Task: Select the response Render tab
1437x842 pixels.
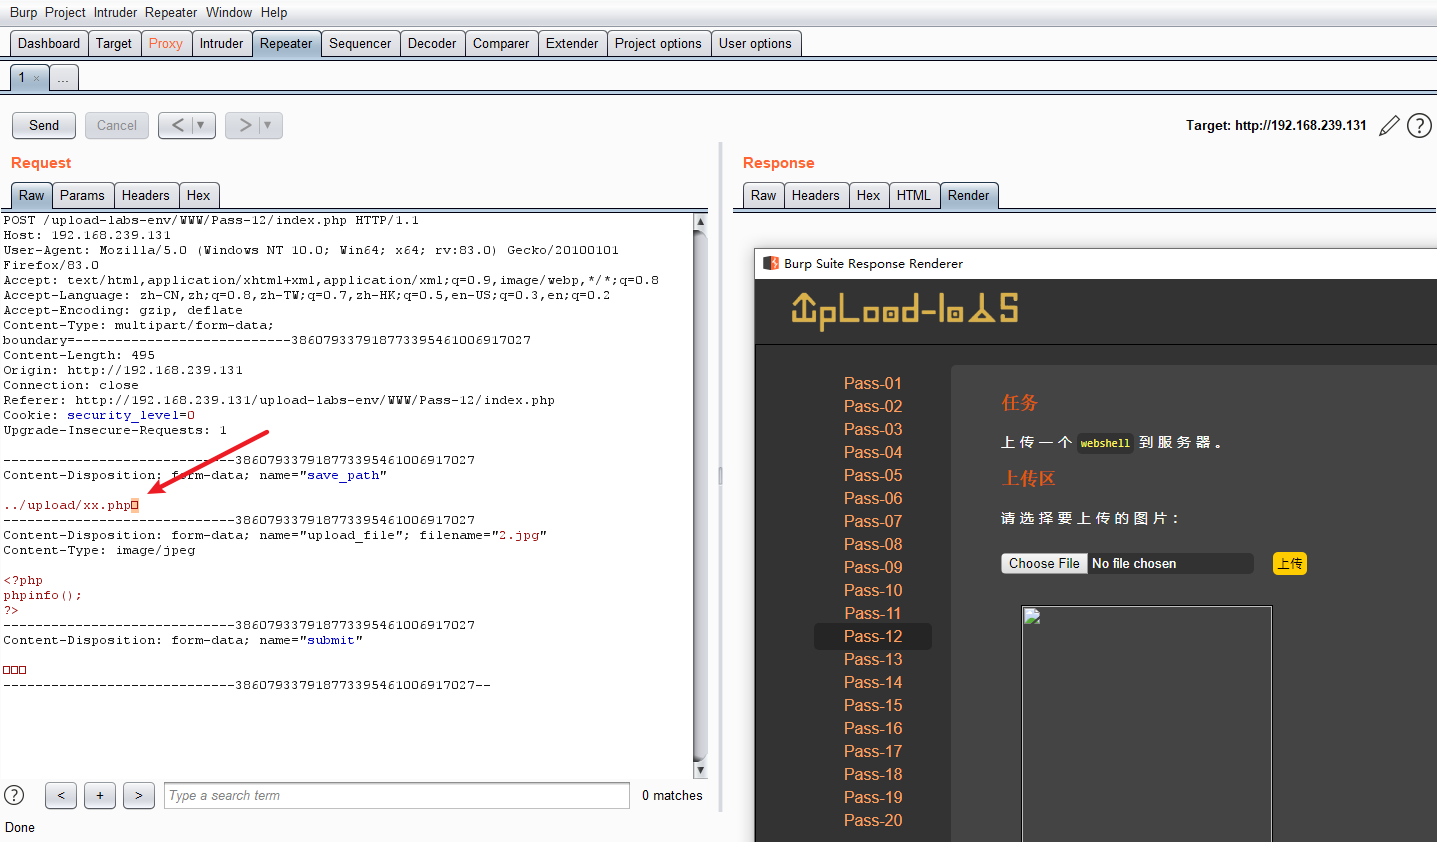Action: click(x=969, y=195)
